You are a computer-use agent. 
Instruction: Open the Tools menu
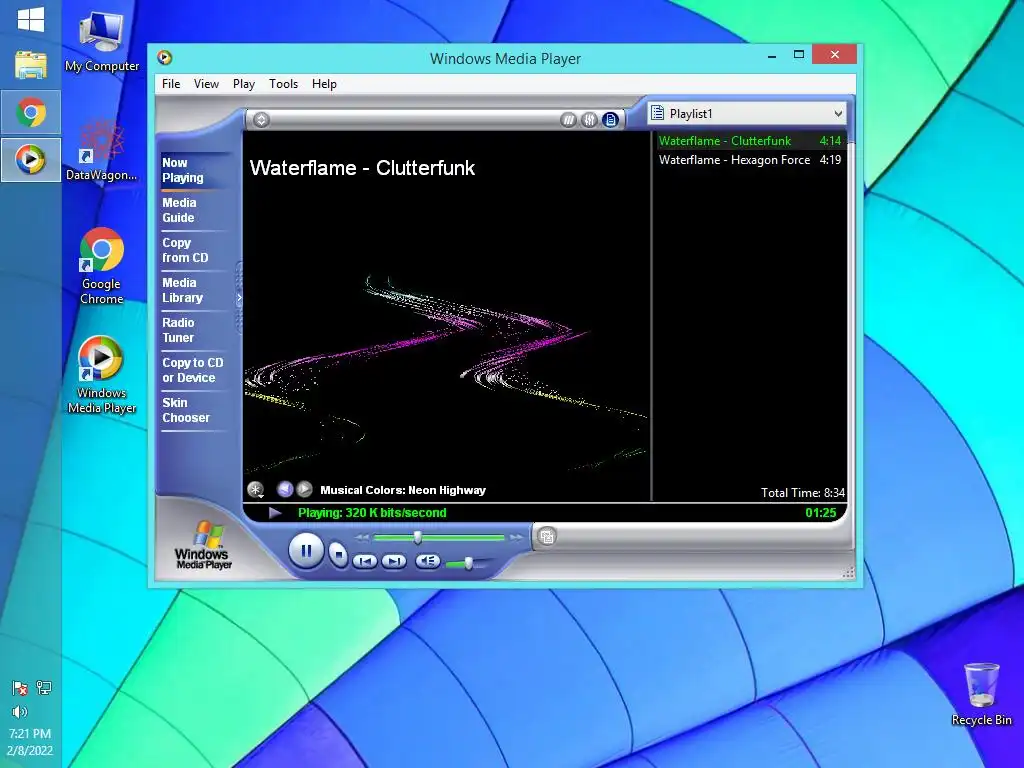[283, 84]
